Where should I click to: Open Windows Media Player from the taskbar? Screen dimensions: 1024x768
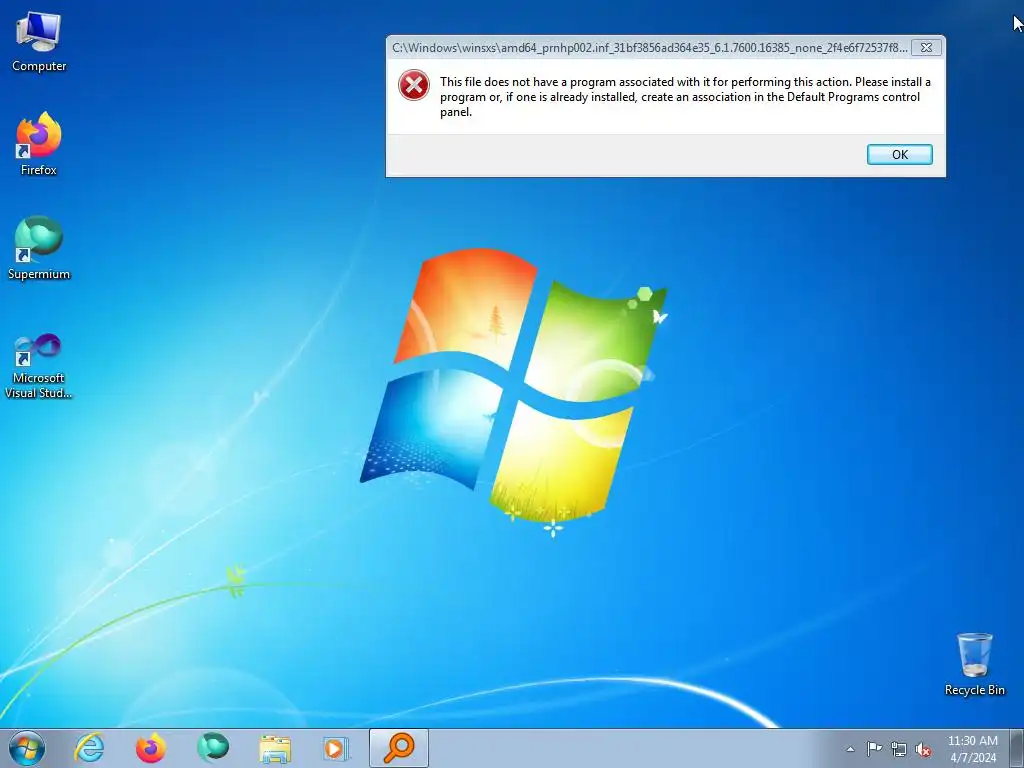pos(336,748)
